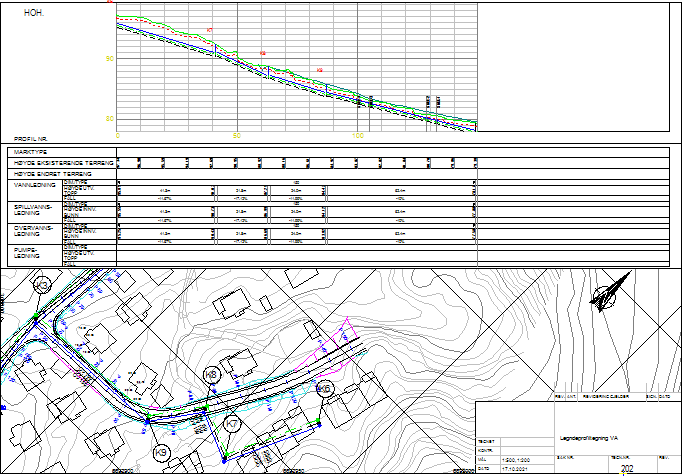Image resolution: width=682 pixels, height=476 pixels.
Task: Click the profile number 50 axis label
Action: 237,135
